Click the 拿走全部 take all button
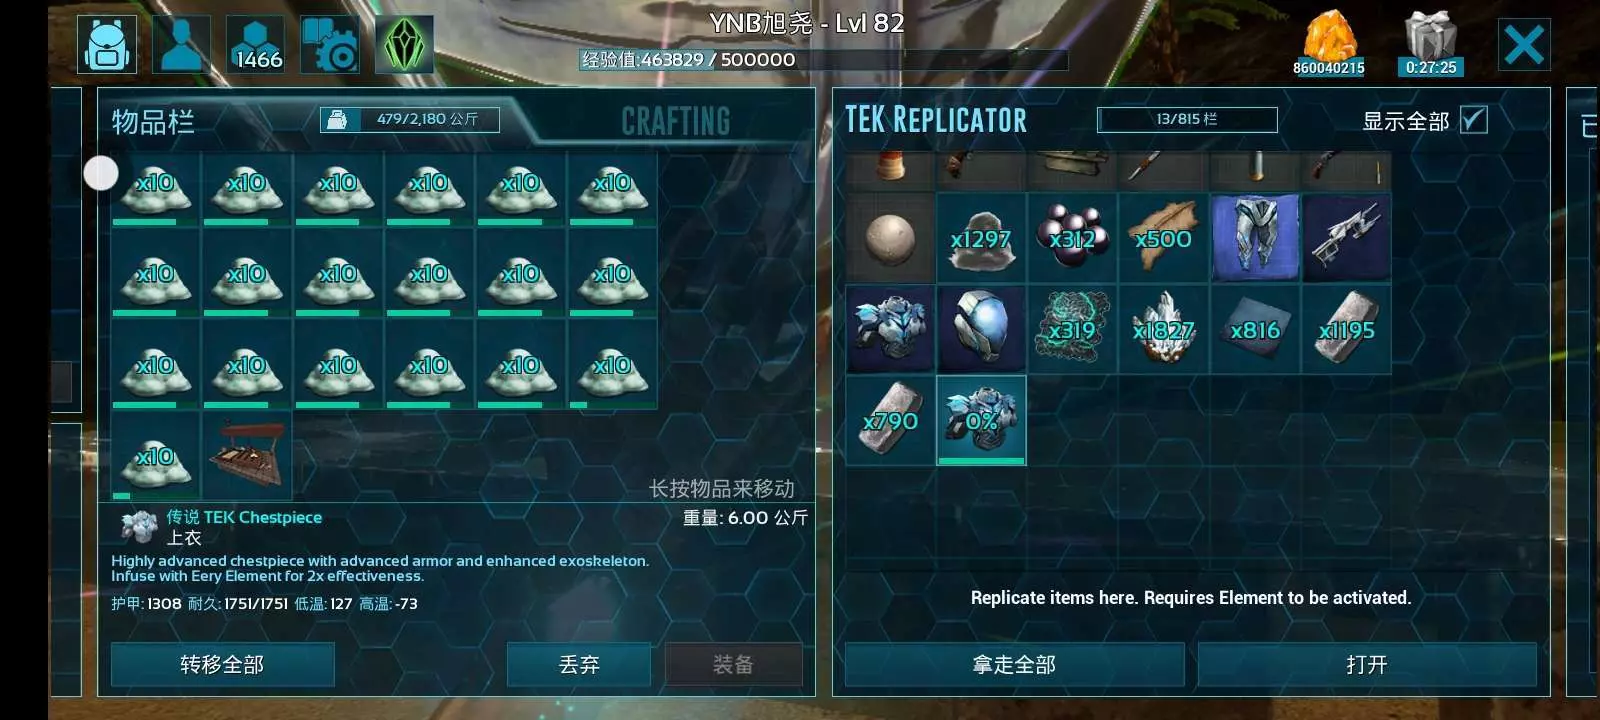Screen dimensions: 1600x720 1014,665
